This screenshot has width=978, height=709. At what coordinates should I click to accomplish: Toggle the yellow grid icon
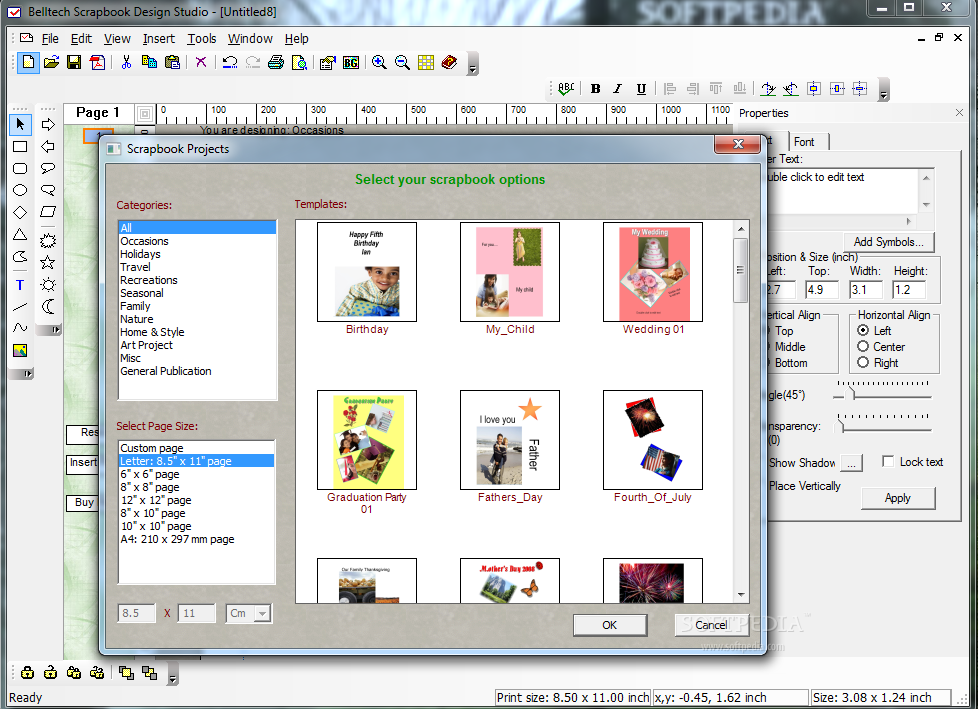point(425,62)
